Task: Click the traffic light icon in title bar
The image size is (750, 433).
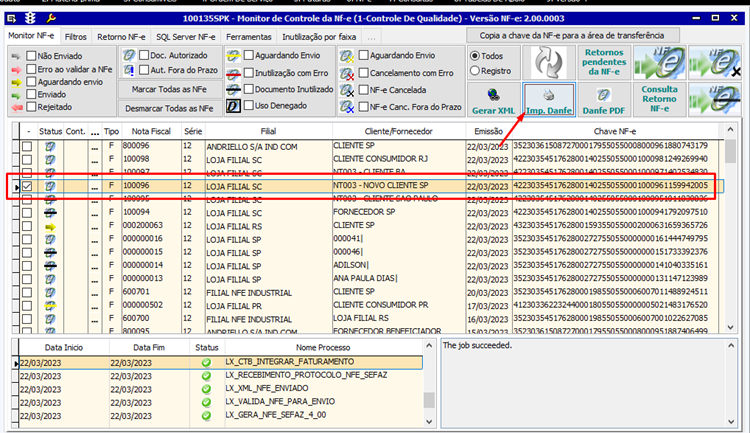Action: [x=28, y=18]
